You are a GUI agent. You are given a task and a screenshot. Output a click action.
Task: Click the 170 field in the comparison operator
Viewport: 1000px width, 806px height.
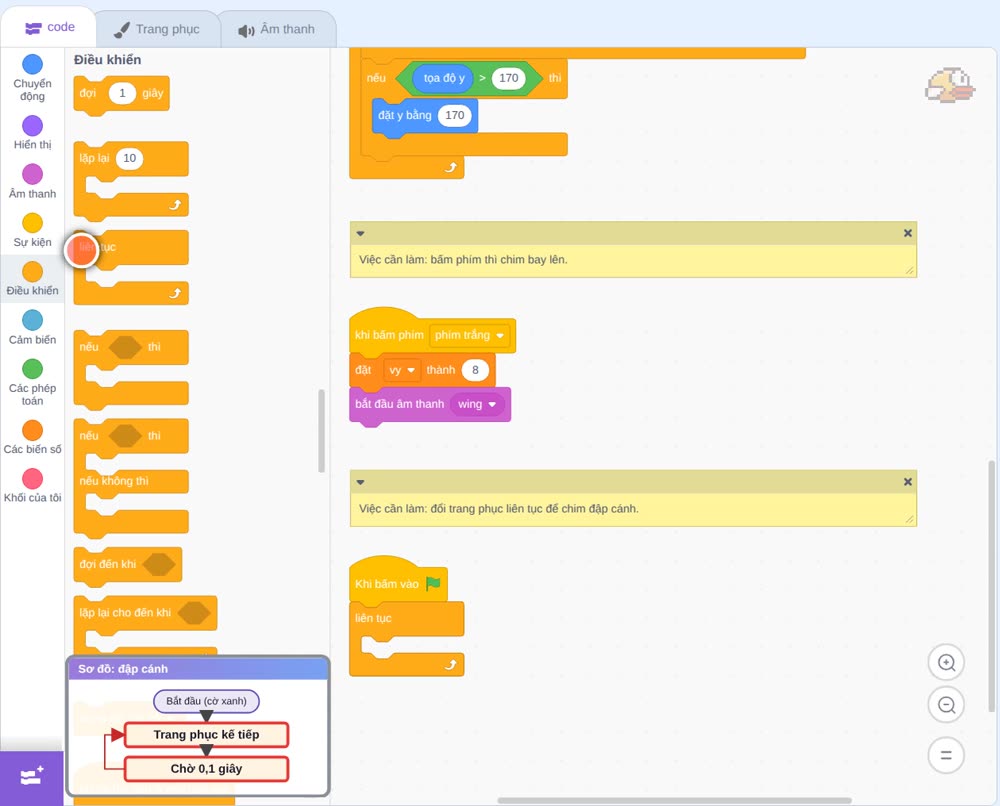(x=508, y=78)
